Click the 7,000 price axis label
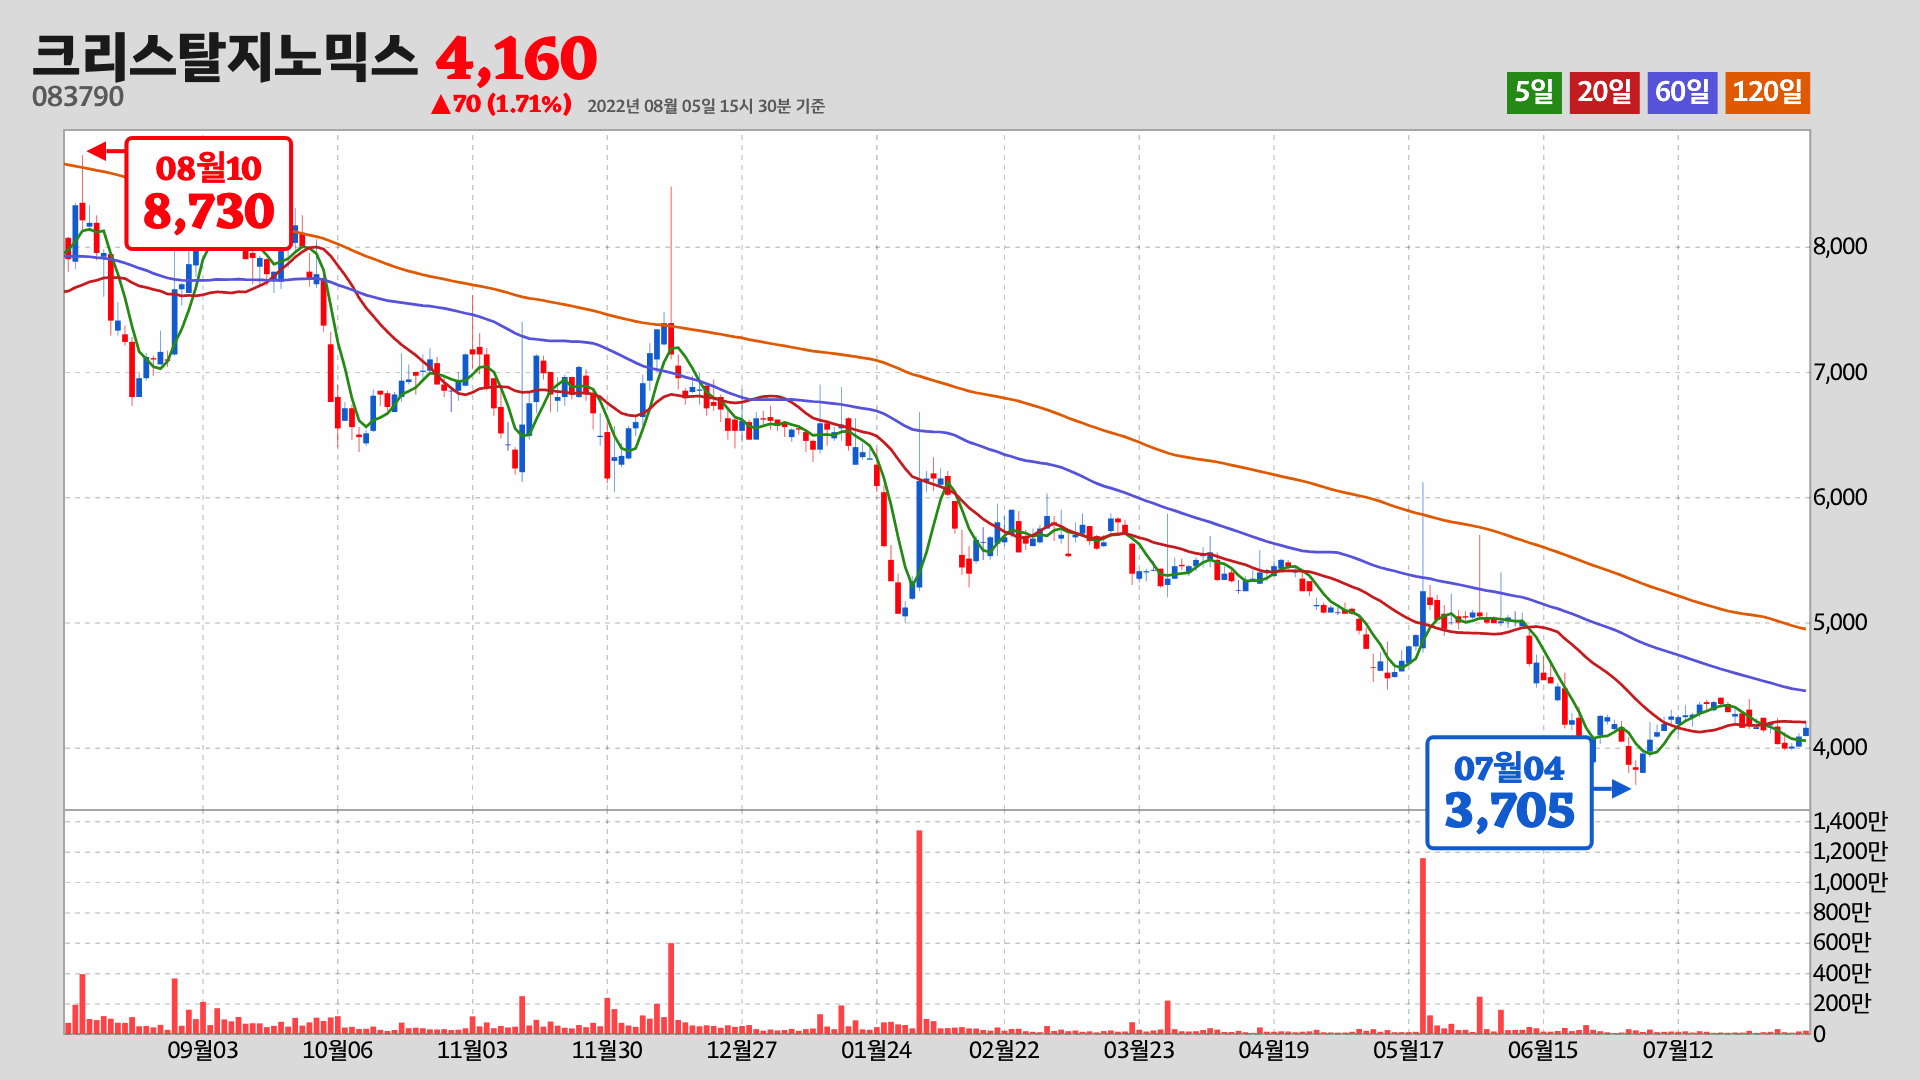1920x1080 pixels. [x=1840, y=373]
